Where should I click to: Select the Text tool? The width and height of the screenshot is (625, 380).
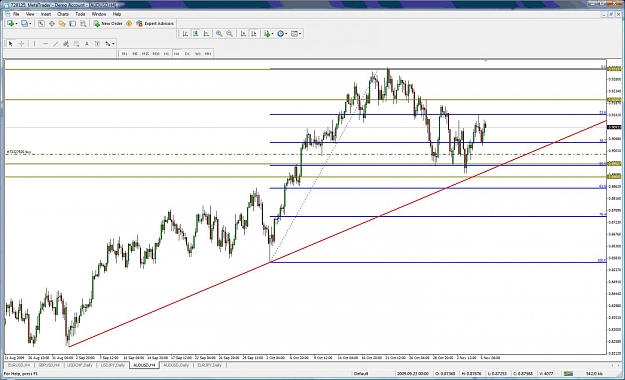pyautogui.click(x=86, y=44)
